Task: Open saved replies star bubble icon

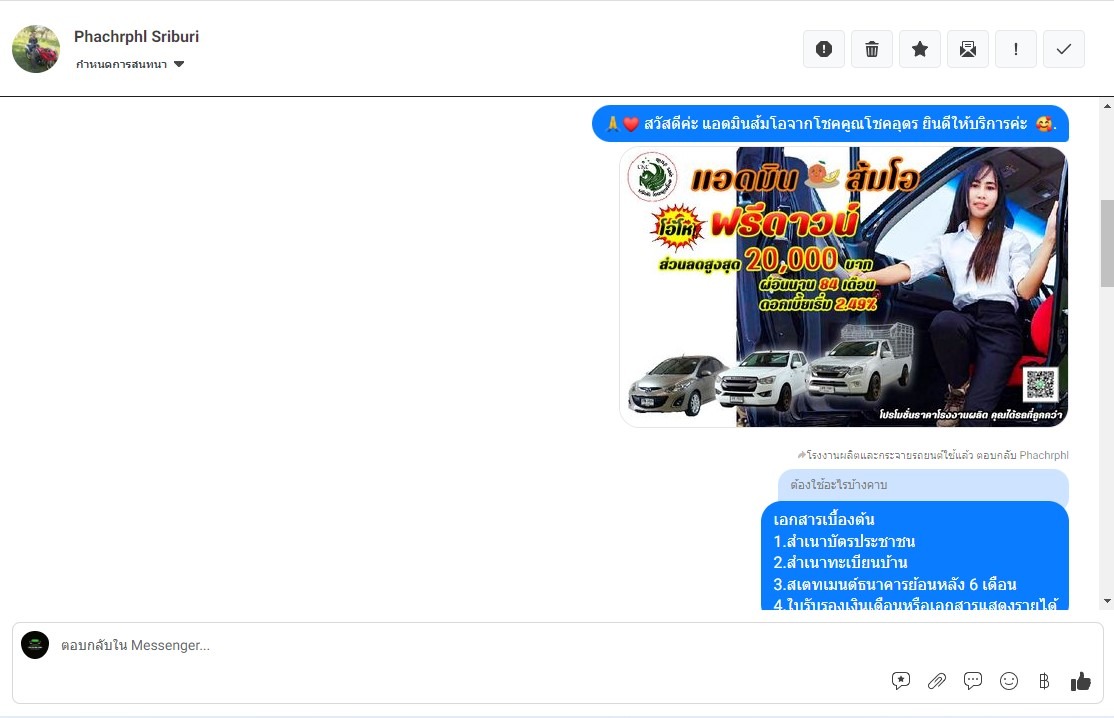Action: [901, 681]
